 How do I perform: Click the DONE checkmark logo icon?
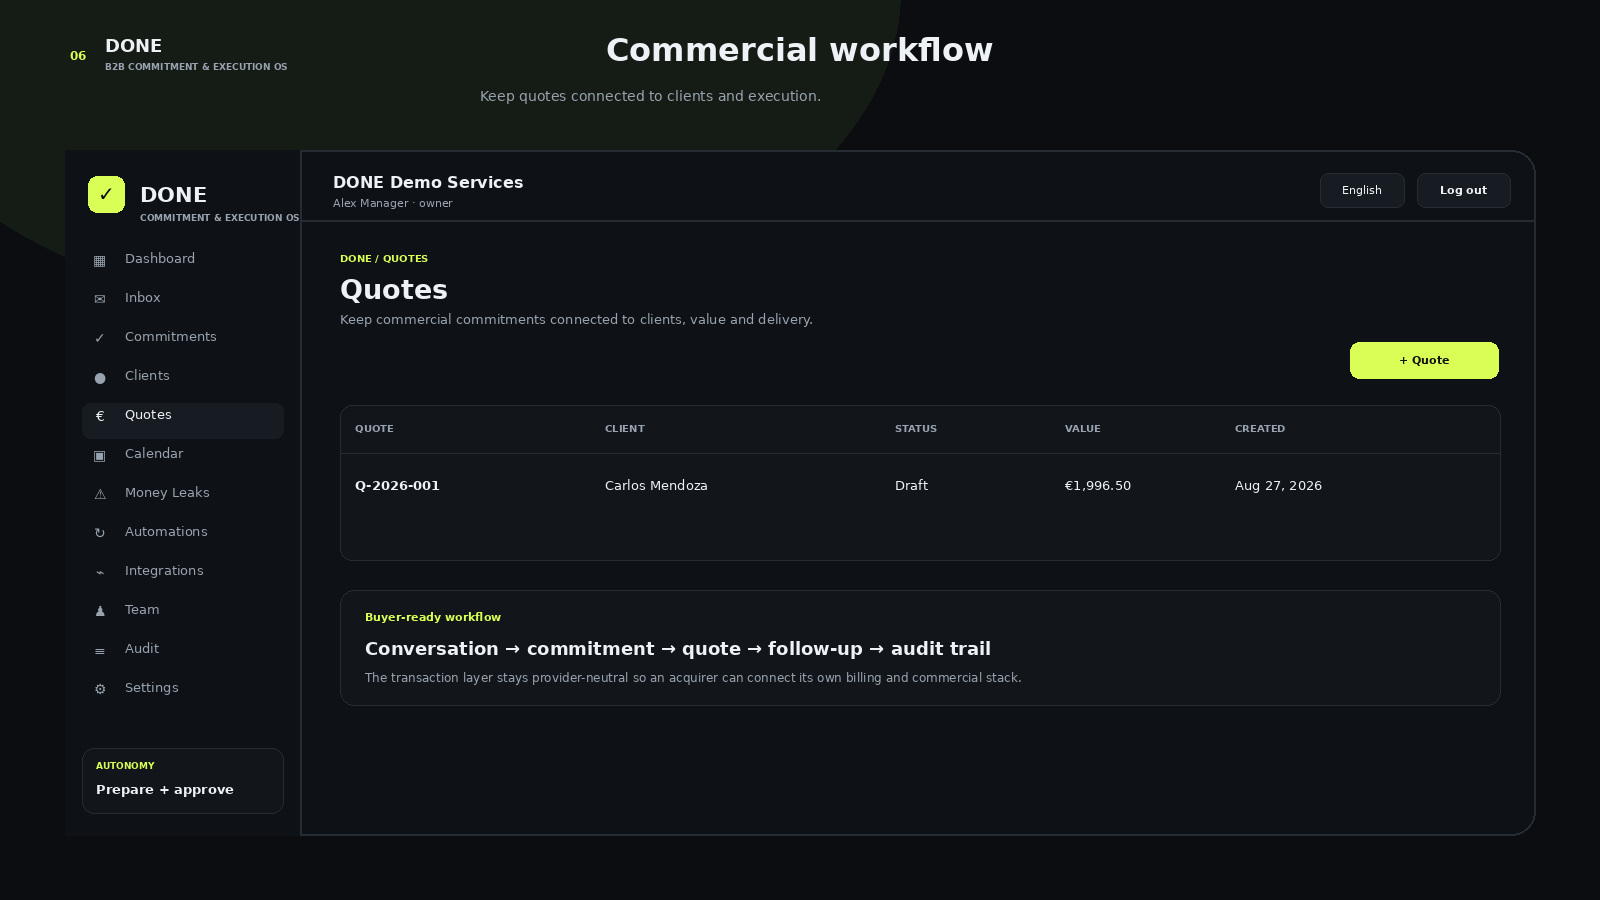tap(106, 194)
